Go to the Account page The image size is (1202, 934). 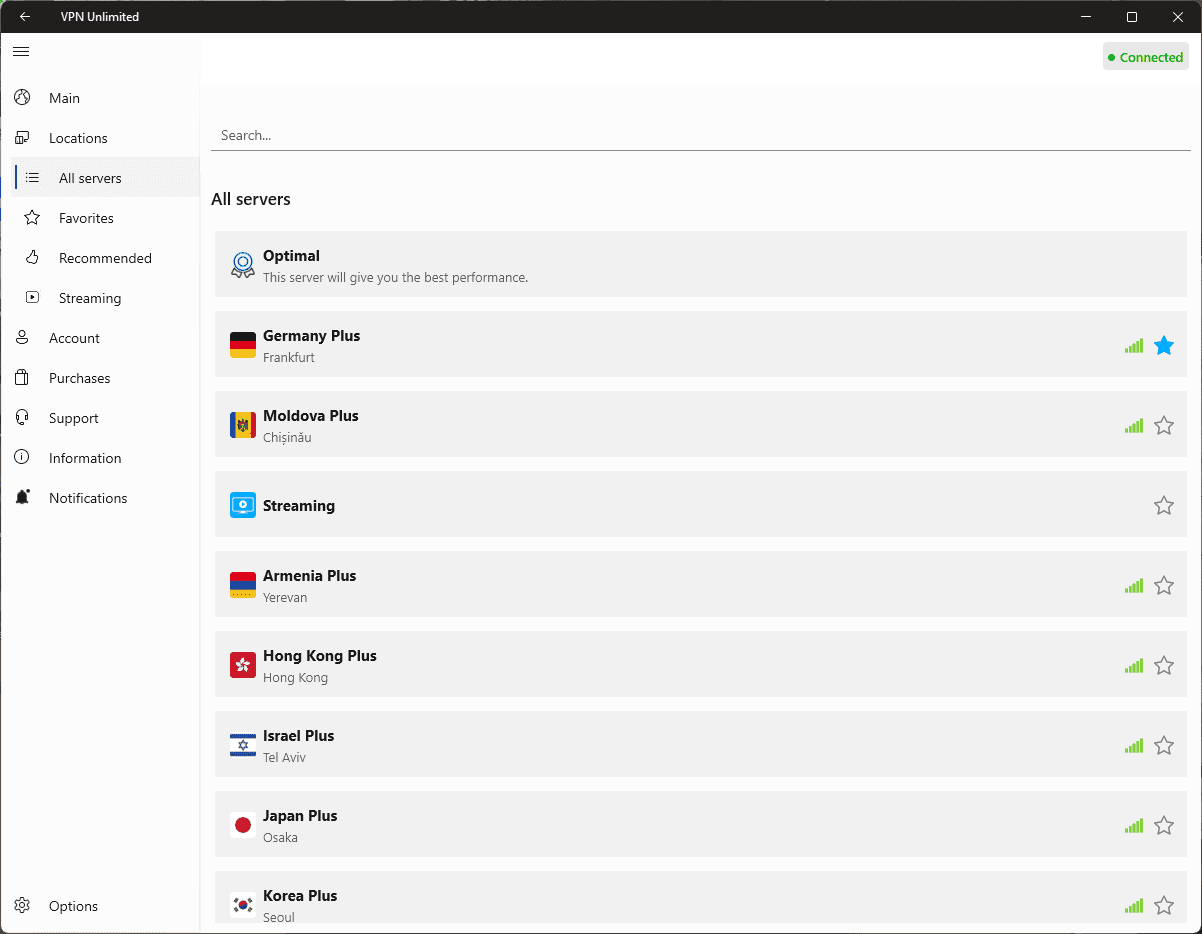(74, 338)
